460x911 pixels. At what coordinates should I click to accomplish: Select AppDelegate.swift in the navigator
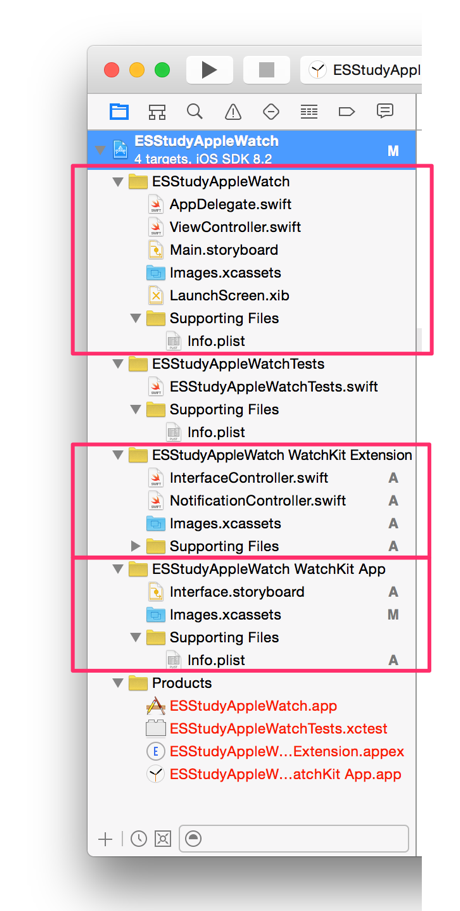pyautogui.click(x=230, y=205)
